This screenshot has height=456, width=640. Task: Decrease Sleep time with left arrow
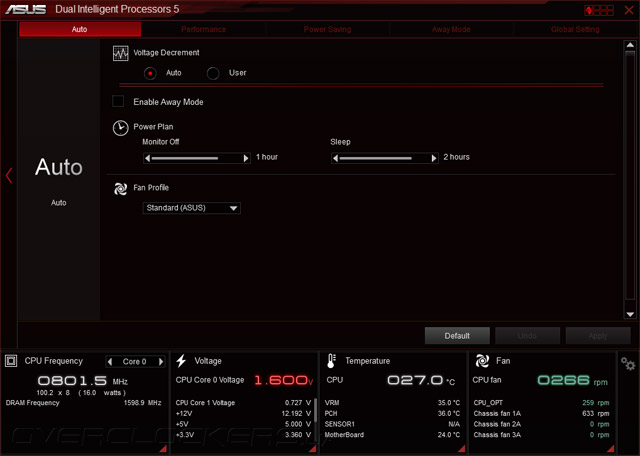click(x=336, y=158)
